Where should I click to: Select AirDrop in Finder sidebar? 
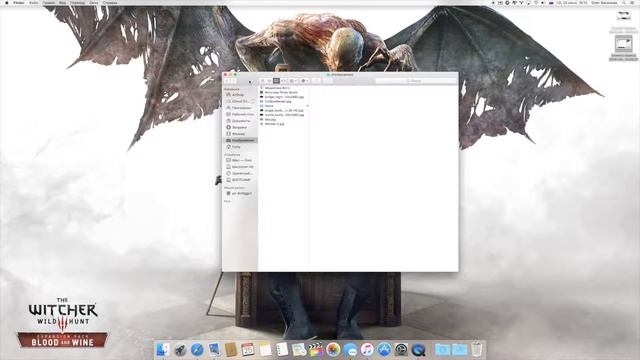click(x=239, y=95)
